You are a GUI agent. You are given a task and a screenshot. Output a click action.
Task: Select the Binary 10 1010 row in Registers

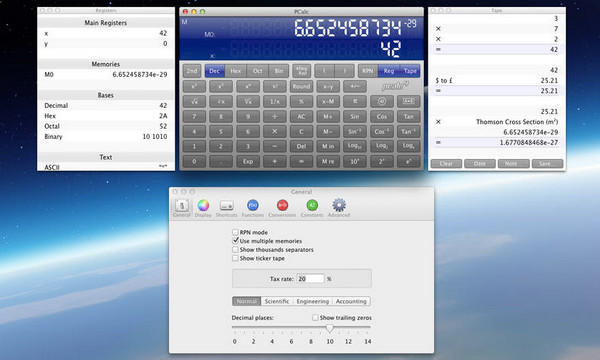pos(106,137)
